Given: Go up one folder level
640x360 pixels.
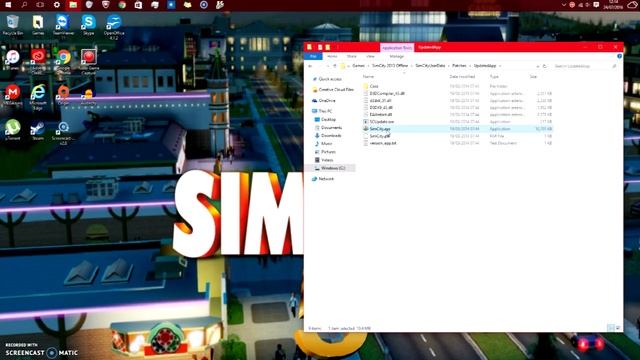Looking at the screenshot, I should pyautogui.click(x=335, y=66).
